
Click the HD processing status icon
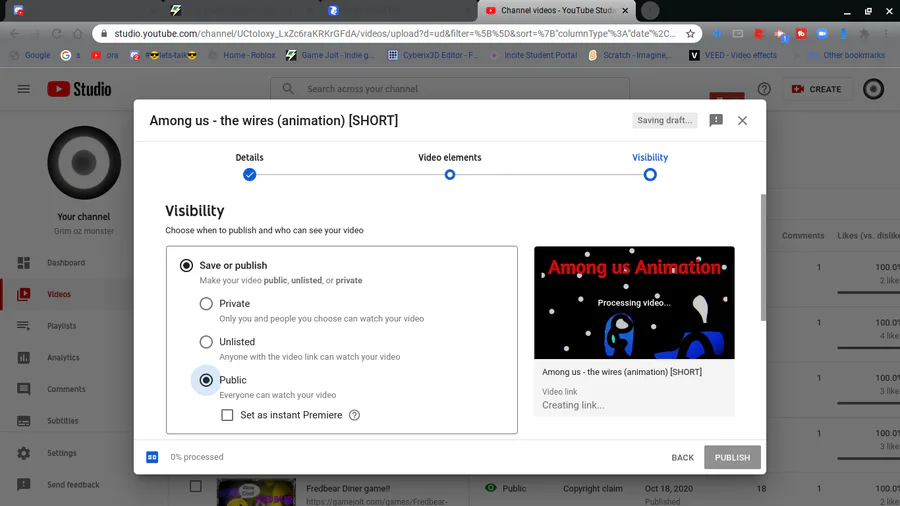point(152,457)
